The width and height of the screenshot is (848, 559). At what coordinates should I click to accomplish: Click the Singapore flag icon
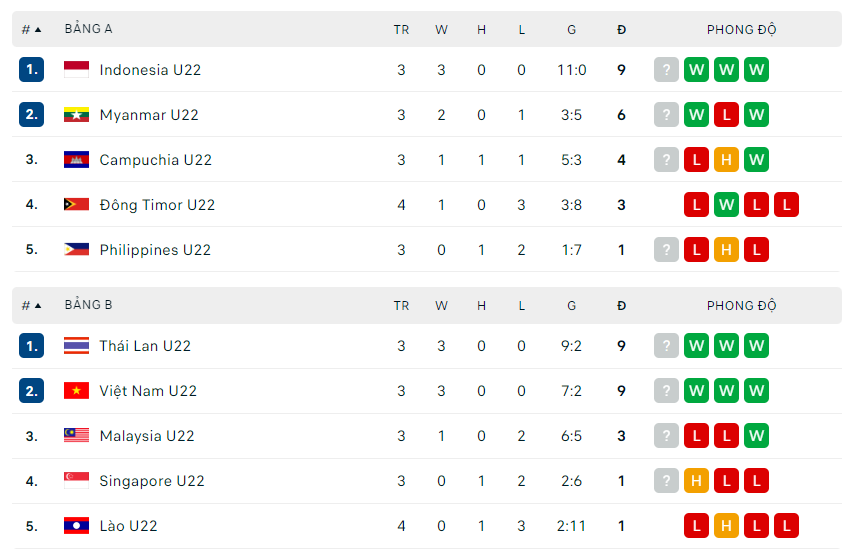[x=76, y=481]
